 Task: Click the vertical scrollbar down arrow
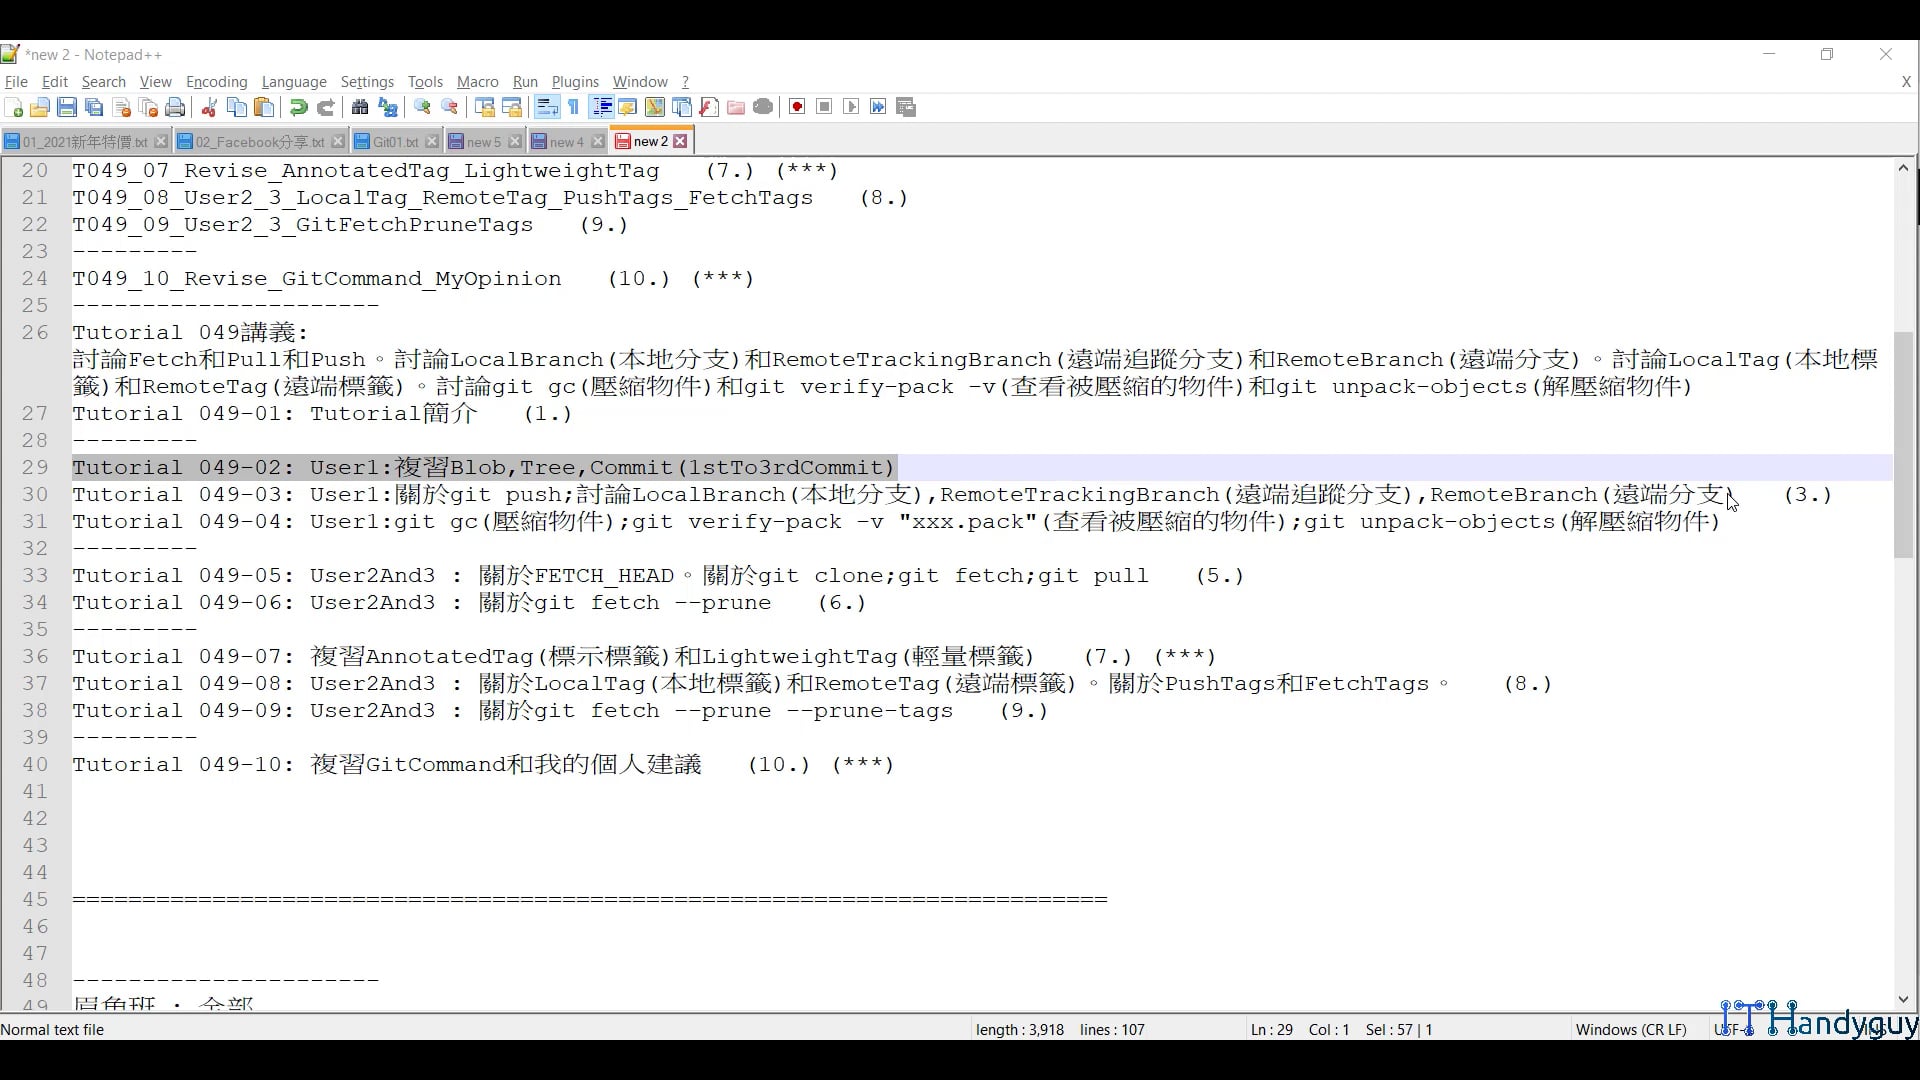click(1904, 999)
